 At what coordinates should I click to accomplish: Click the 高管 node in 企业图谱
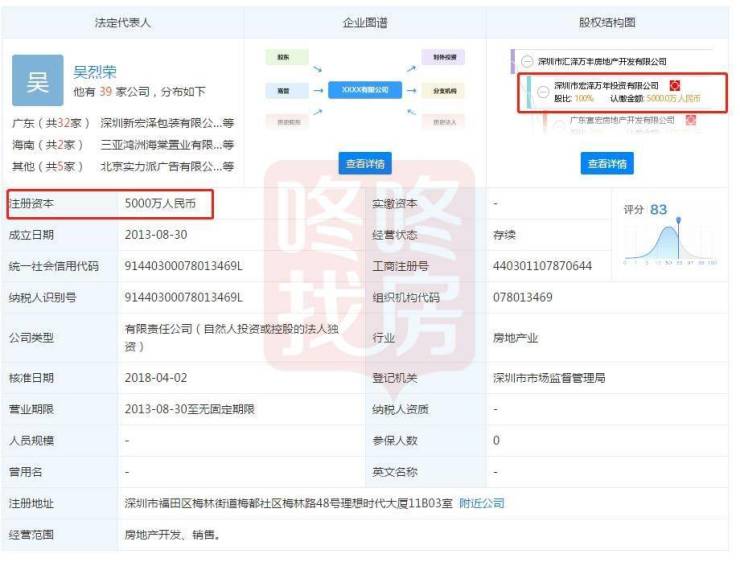click(x=286, y=91)
